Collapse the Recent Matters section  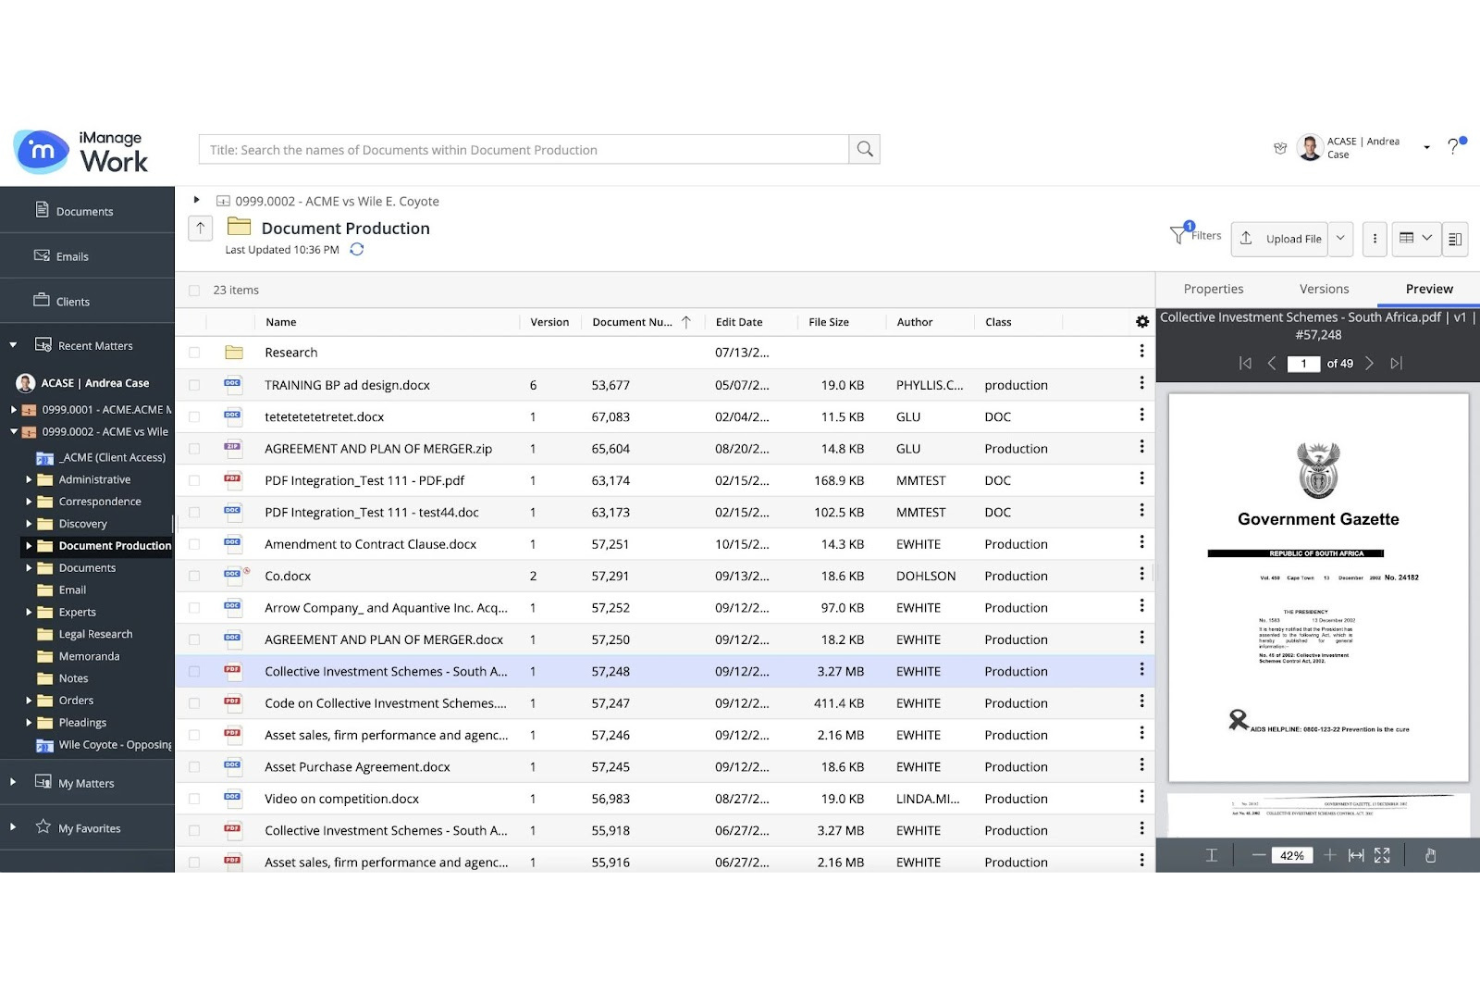[x=12, y=344]
